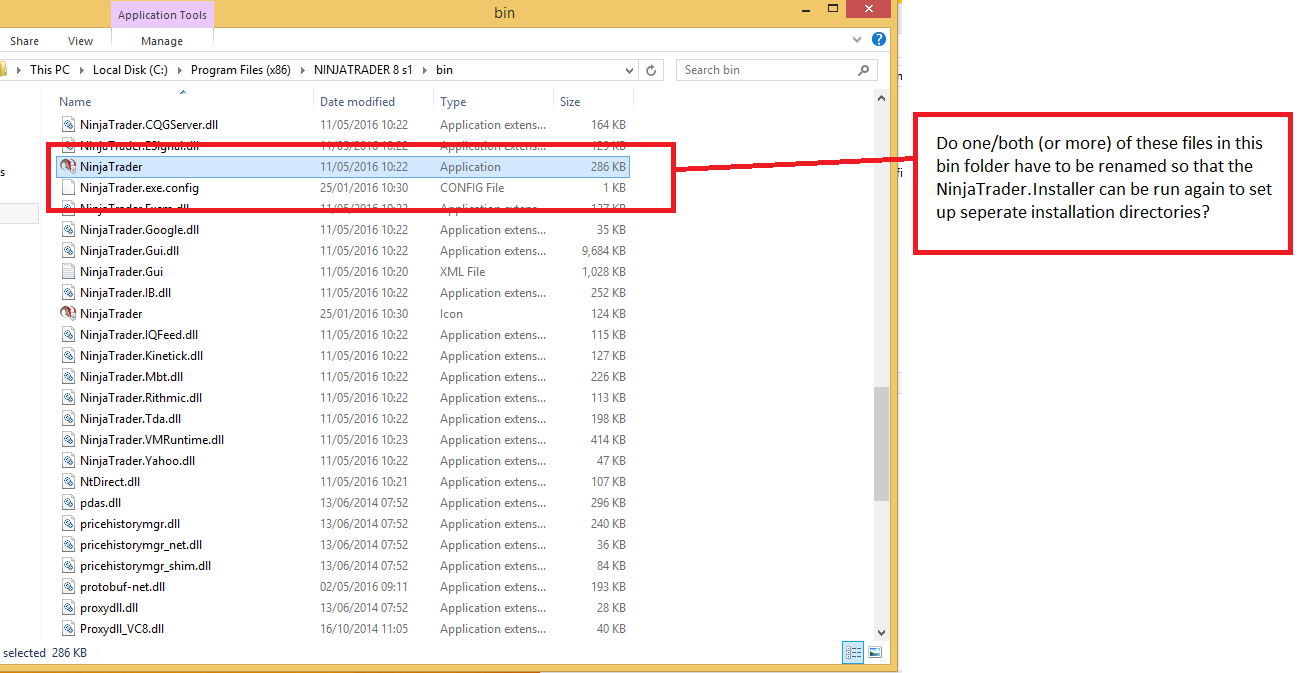The image size is (1307, 673).
Task: Select the NinjaTrader icon file (124 KB)
Action: tap(68, 314)
